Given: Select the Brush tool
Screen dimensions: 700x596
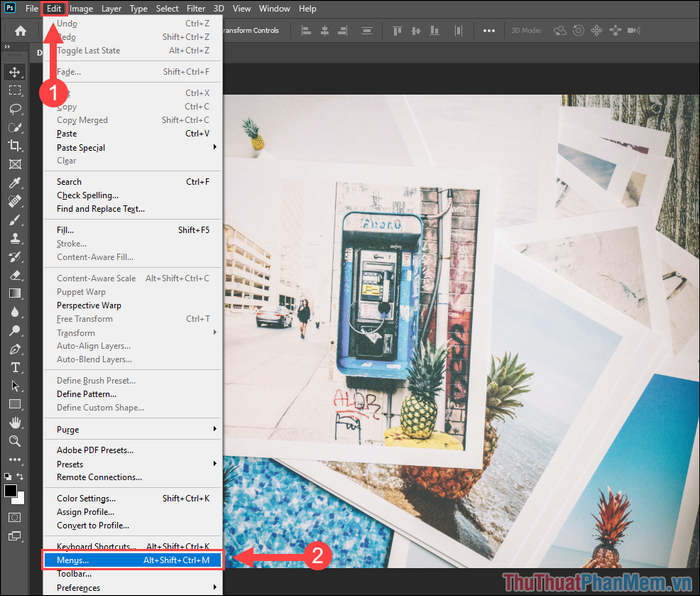Looking at the screenshot, I should click(15, 219).
